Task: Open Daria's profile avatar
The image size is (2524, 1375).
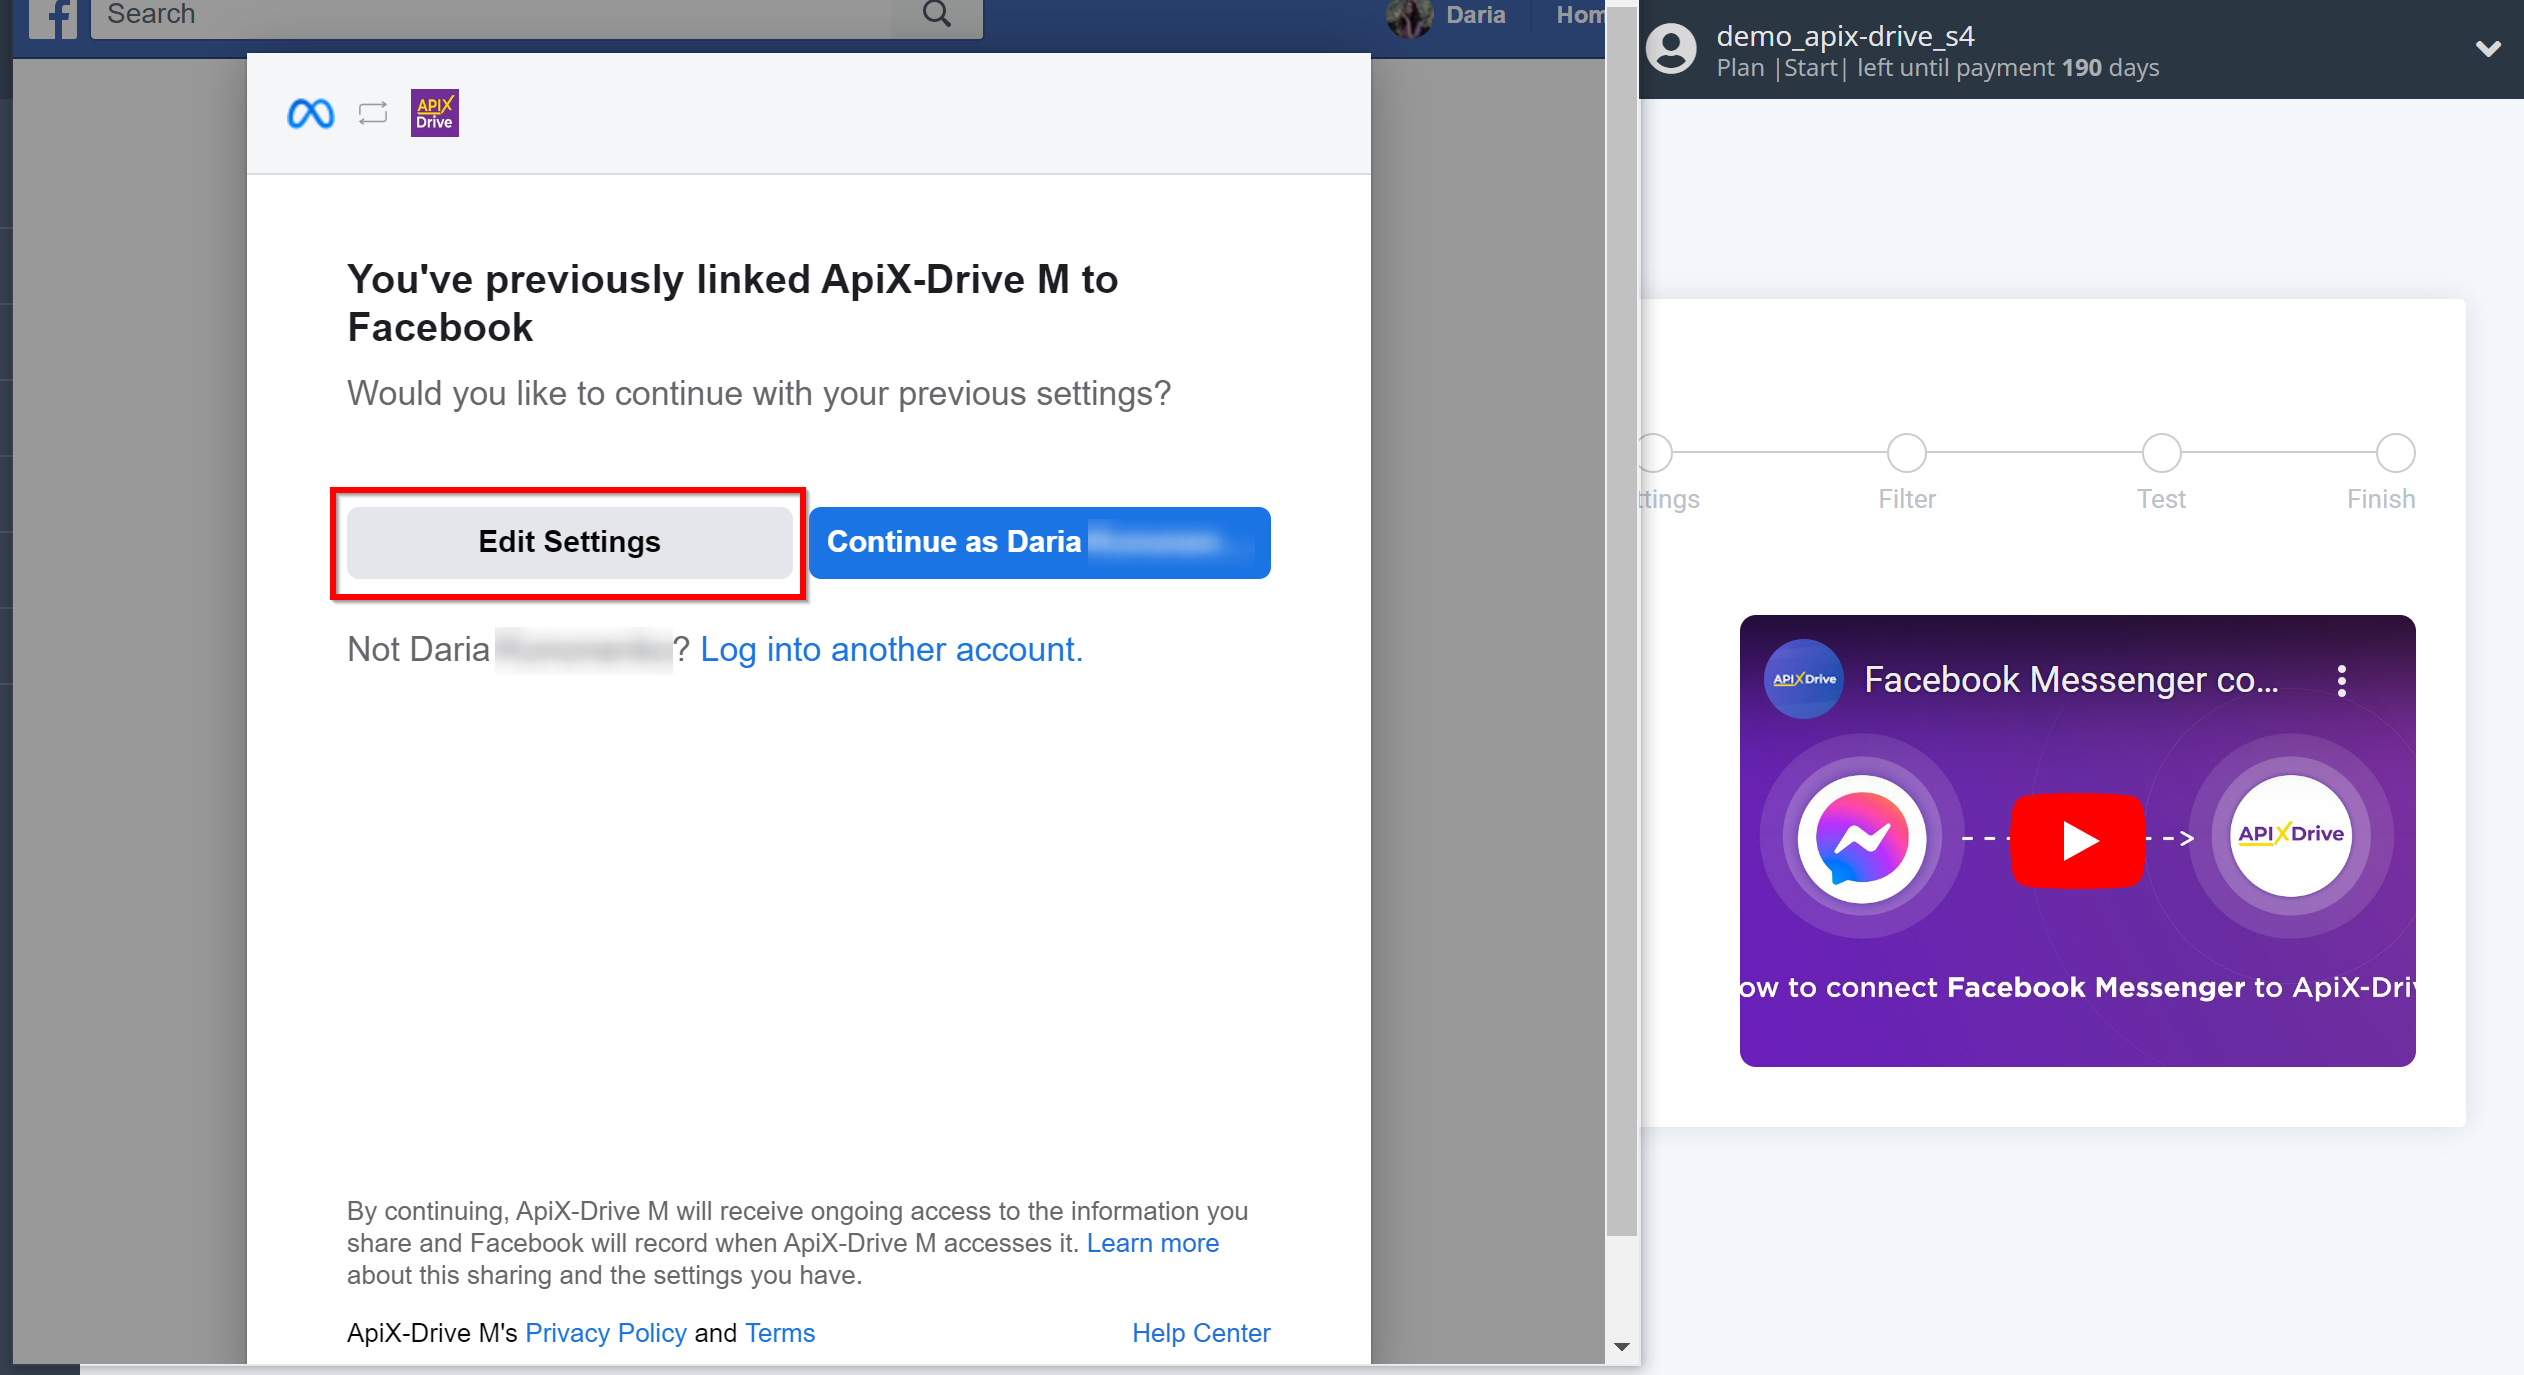Action: (x=1408, y=18)
